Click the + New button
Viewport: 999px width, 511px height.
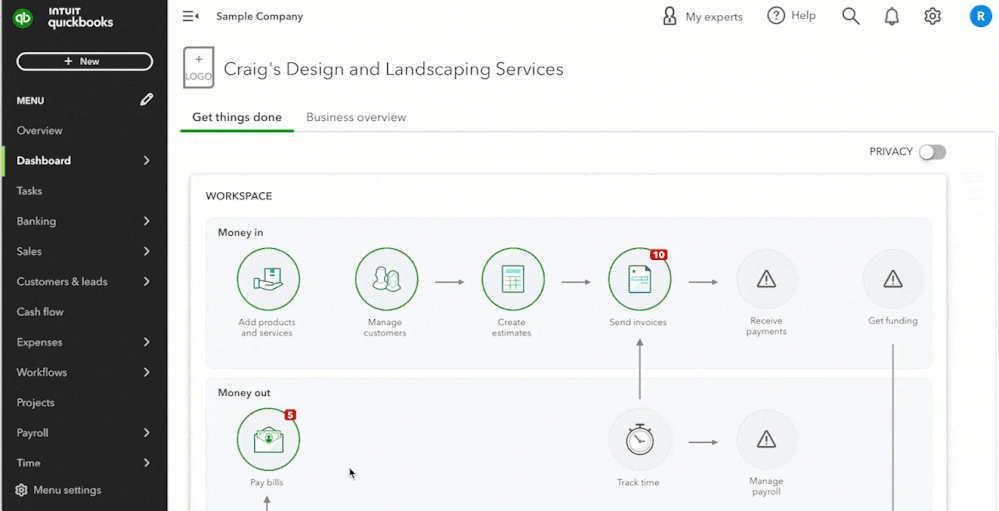[85, 61]
